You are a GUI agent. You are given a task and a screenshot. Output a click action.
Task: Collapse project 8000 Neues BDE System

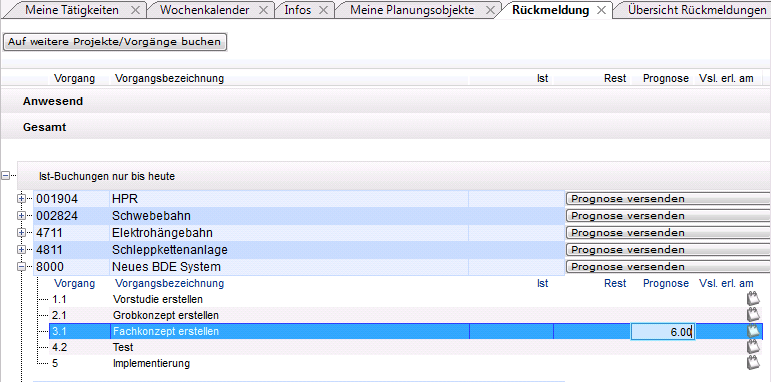tap(21, 266)
